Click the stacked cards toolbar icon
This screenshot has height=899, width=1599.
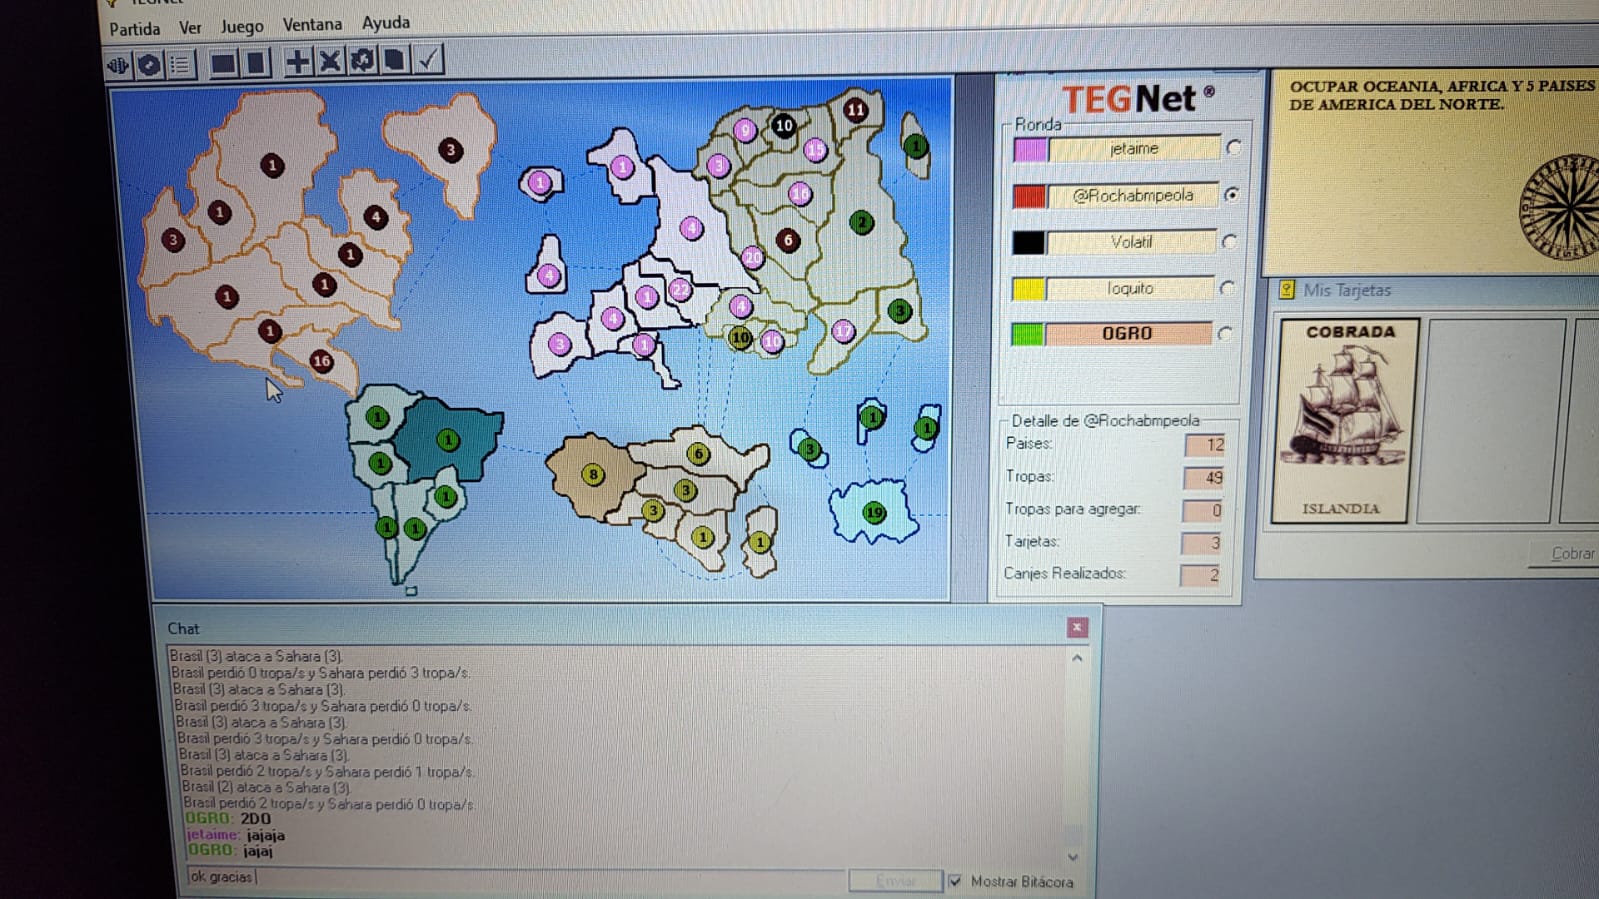[x=394, y=60]
